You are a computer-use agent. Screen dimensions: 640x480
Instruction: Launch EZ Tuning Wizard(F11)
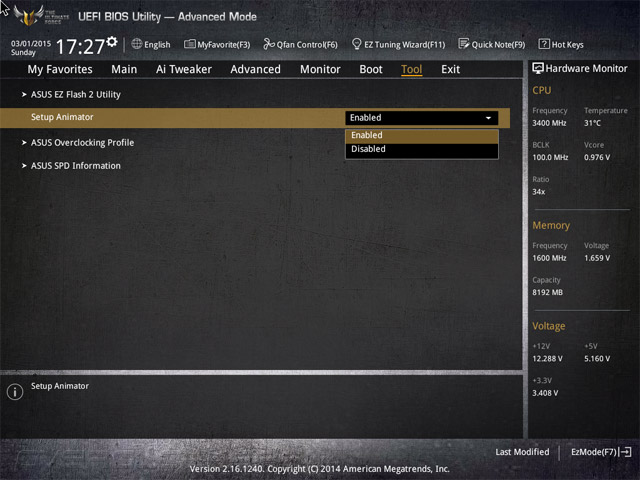(x=404, y=44)
